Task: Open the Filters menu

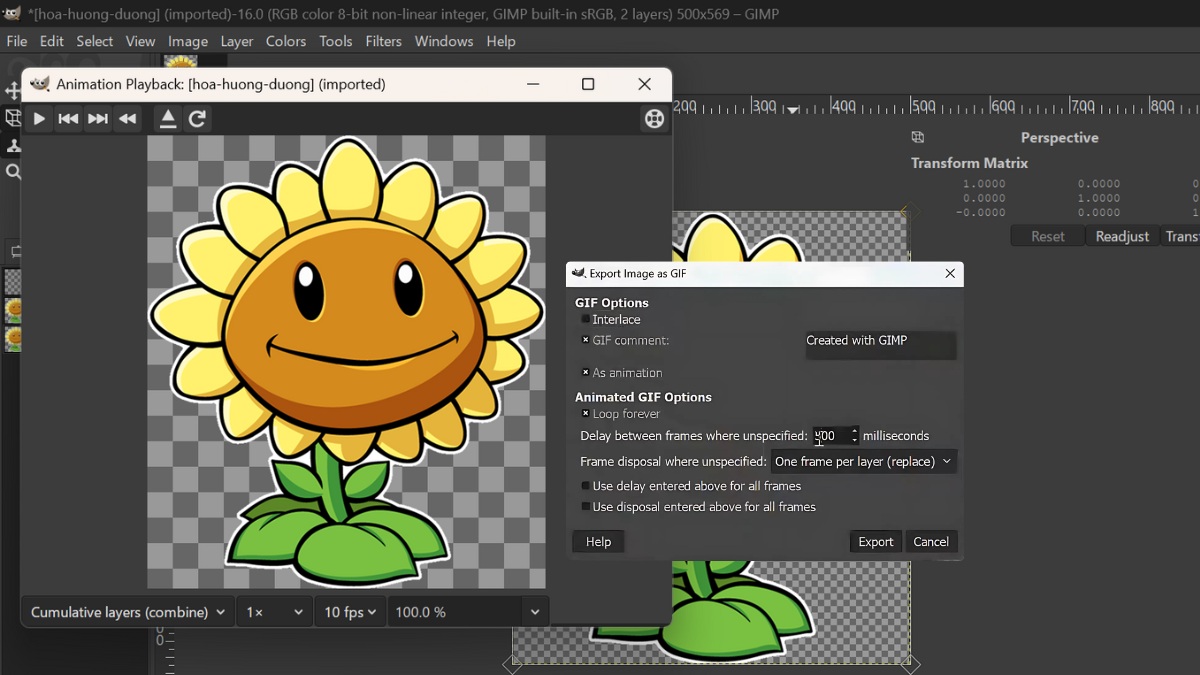Action: [384, 42]
